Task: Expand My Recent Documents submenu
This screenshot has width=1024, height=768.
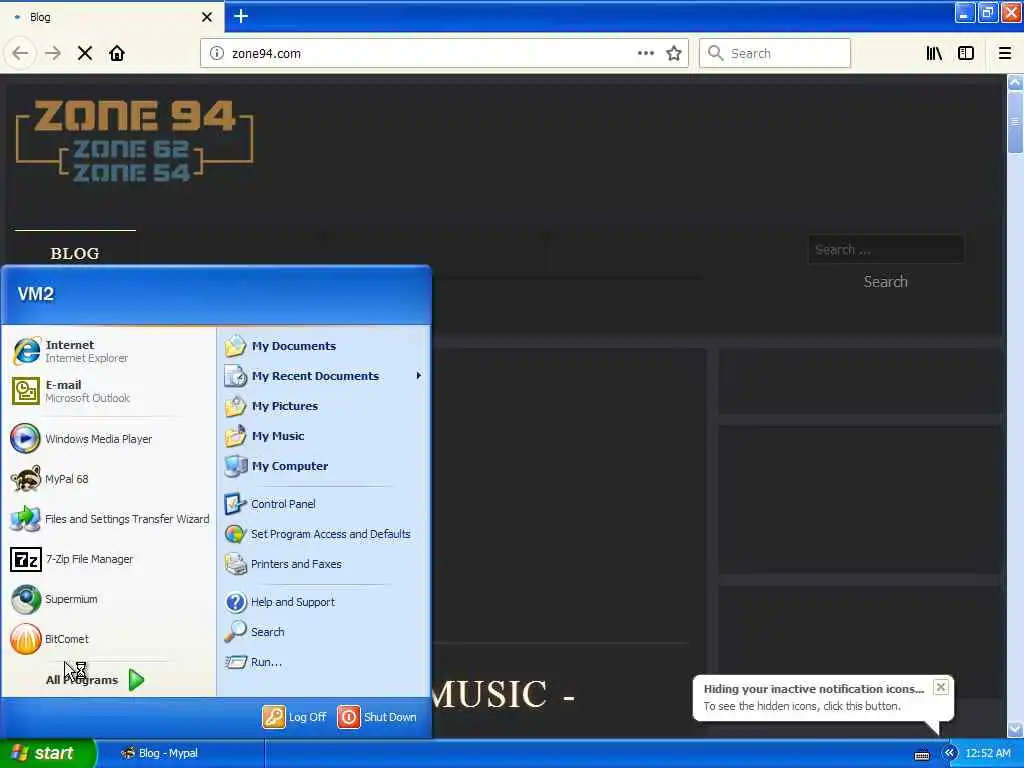Action: [324, 376]
